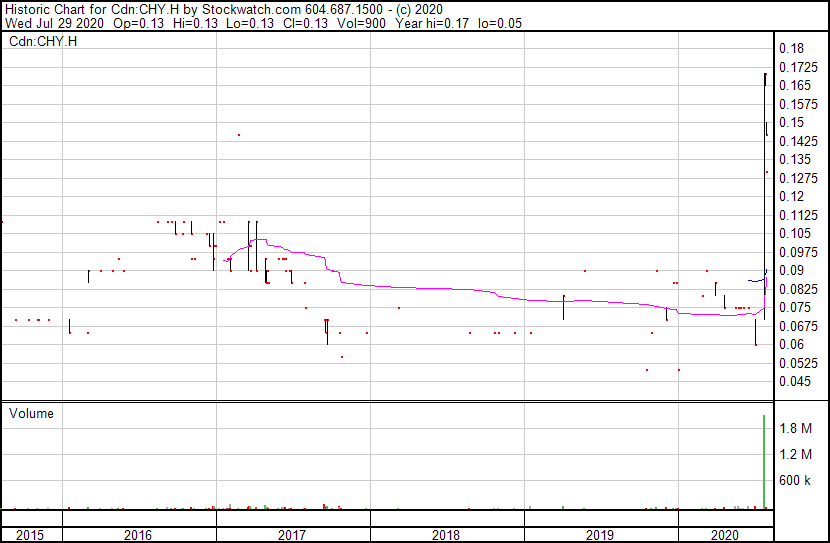Click the 0.12 price axis label
The width and height of the screenshot is (830, 543).
point(791,196)
